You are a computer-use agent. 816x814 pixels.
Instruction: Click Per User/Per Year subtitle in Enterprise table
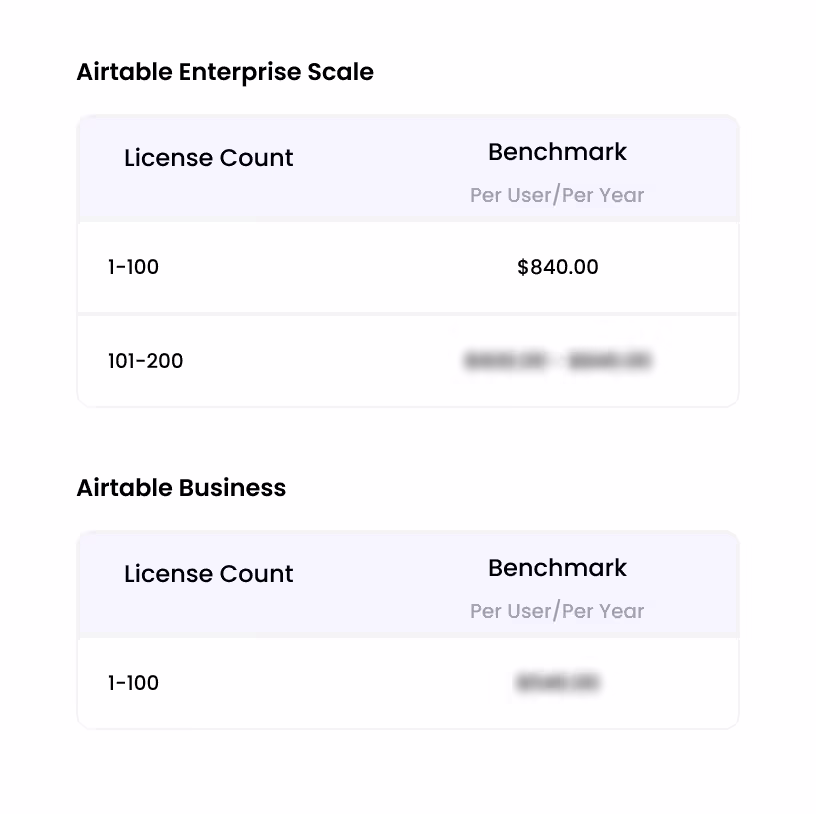557,195
